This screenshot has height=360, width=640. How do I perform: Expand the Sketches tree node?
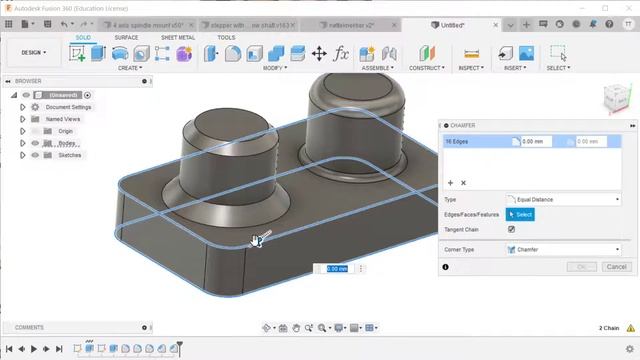pos(22,155)
